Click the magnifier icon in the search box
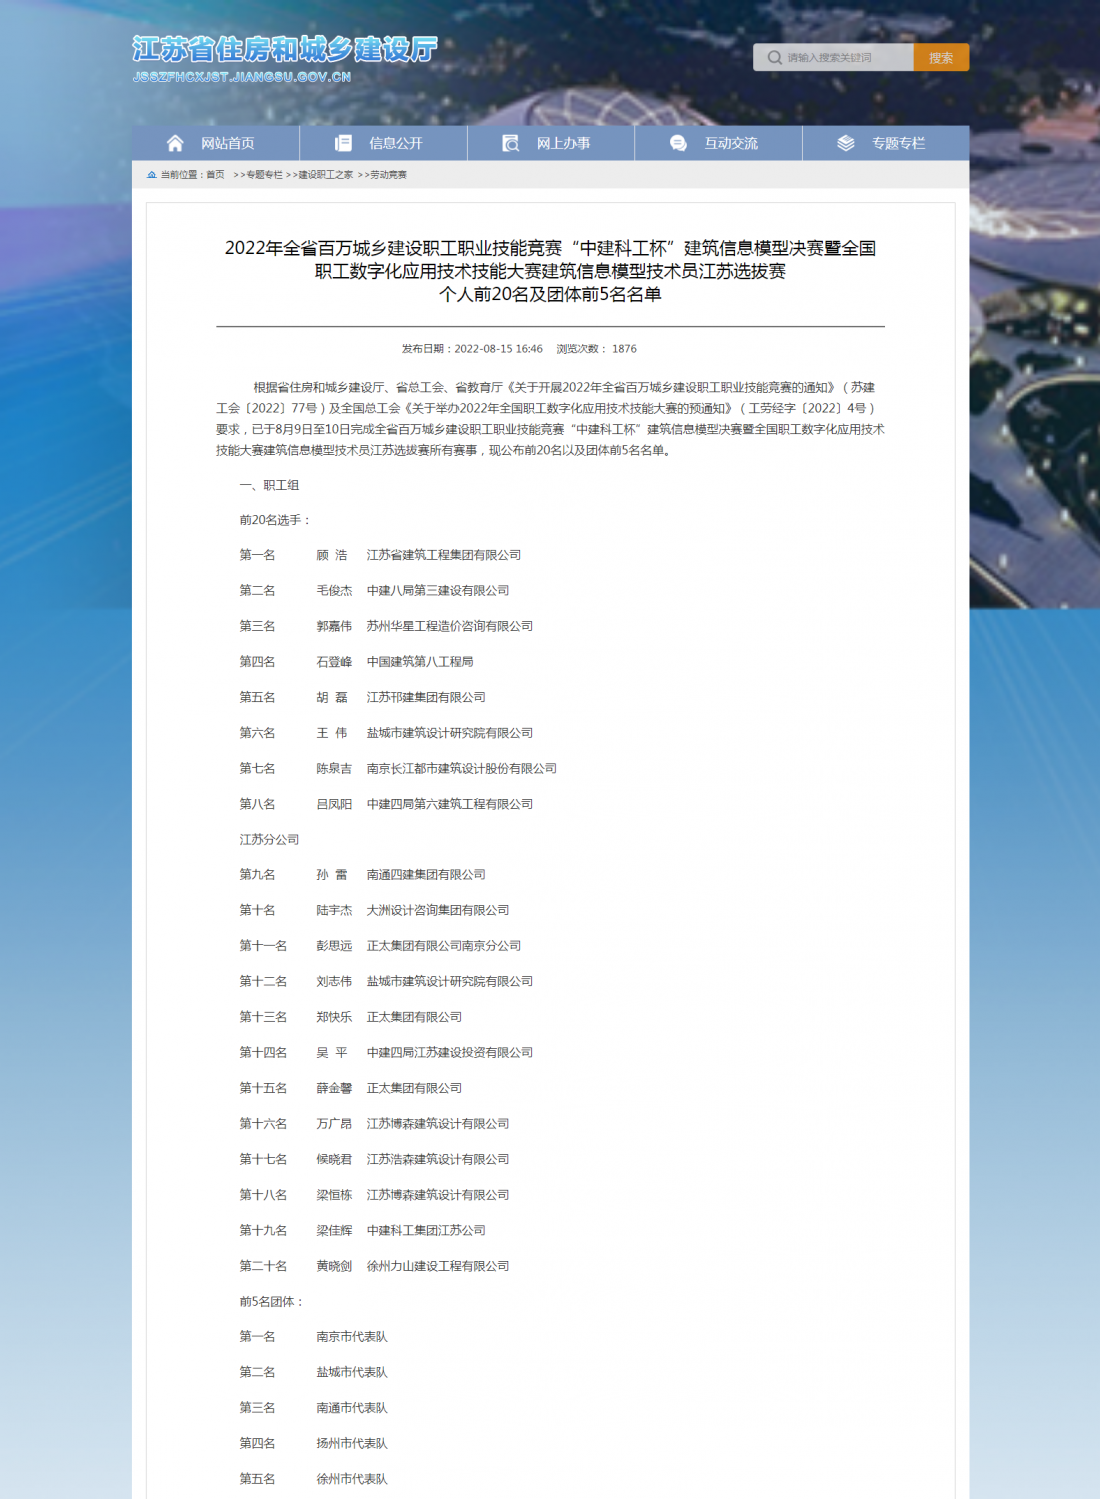The image size is (1100, 1499). (x=775, y=58)
